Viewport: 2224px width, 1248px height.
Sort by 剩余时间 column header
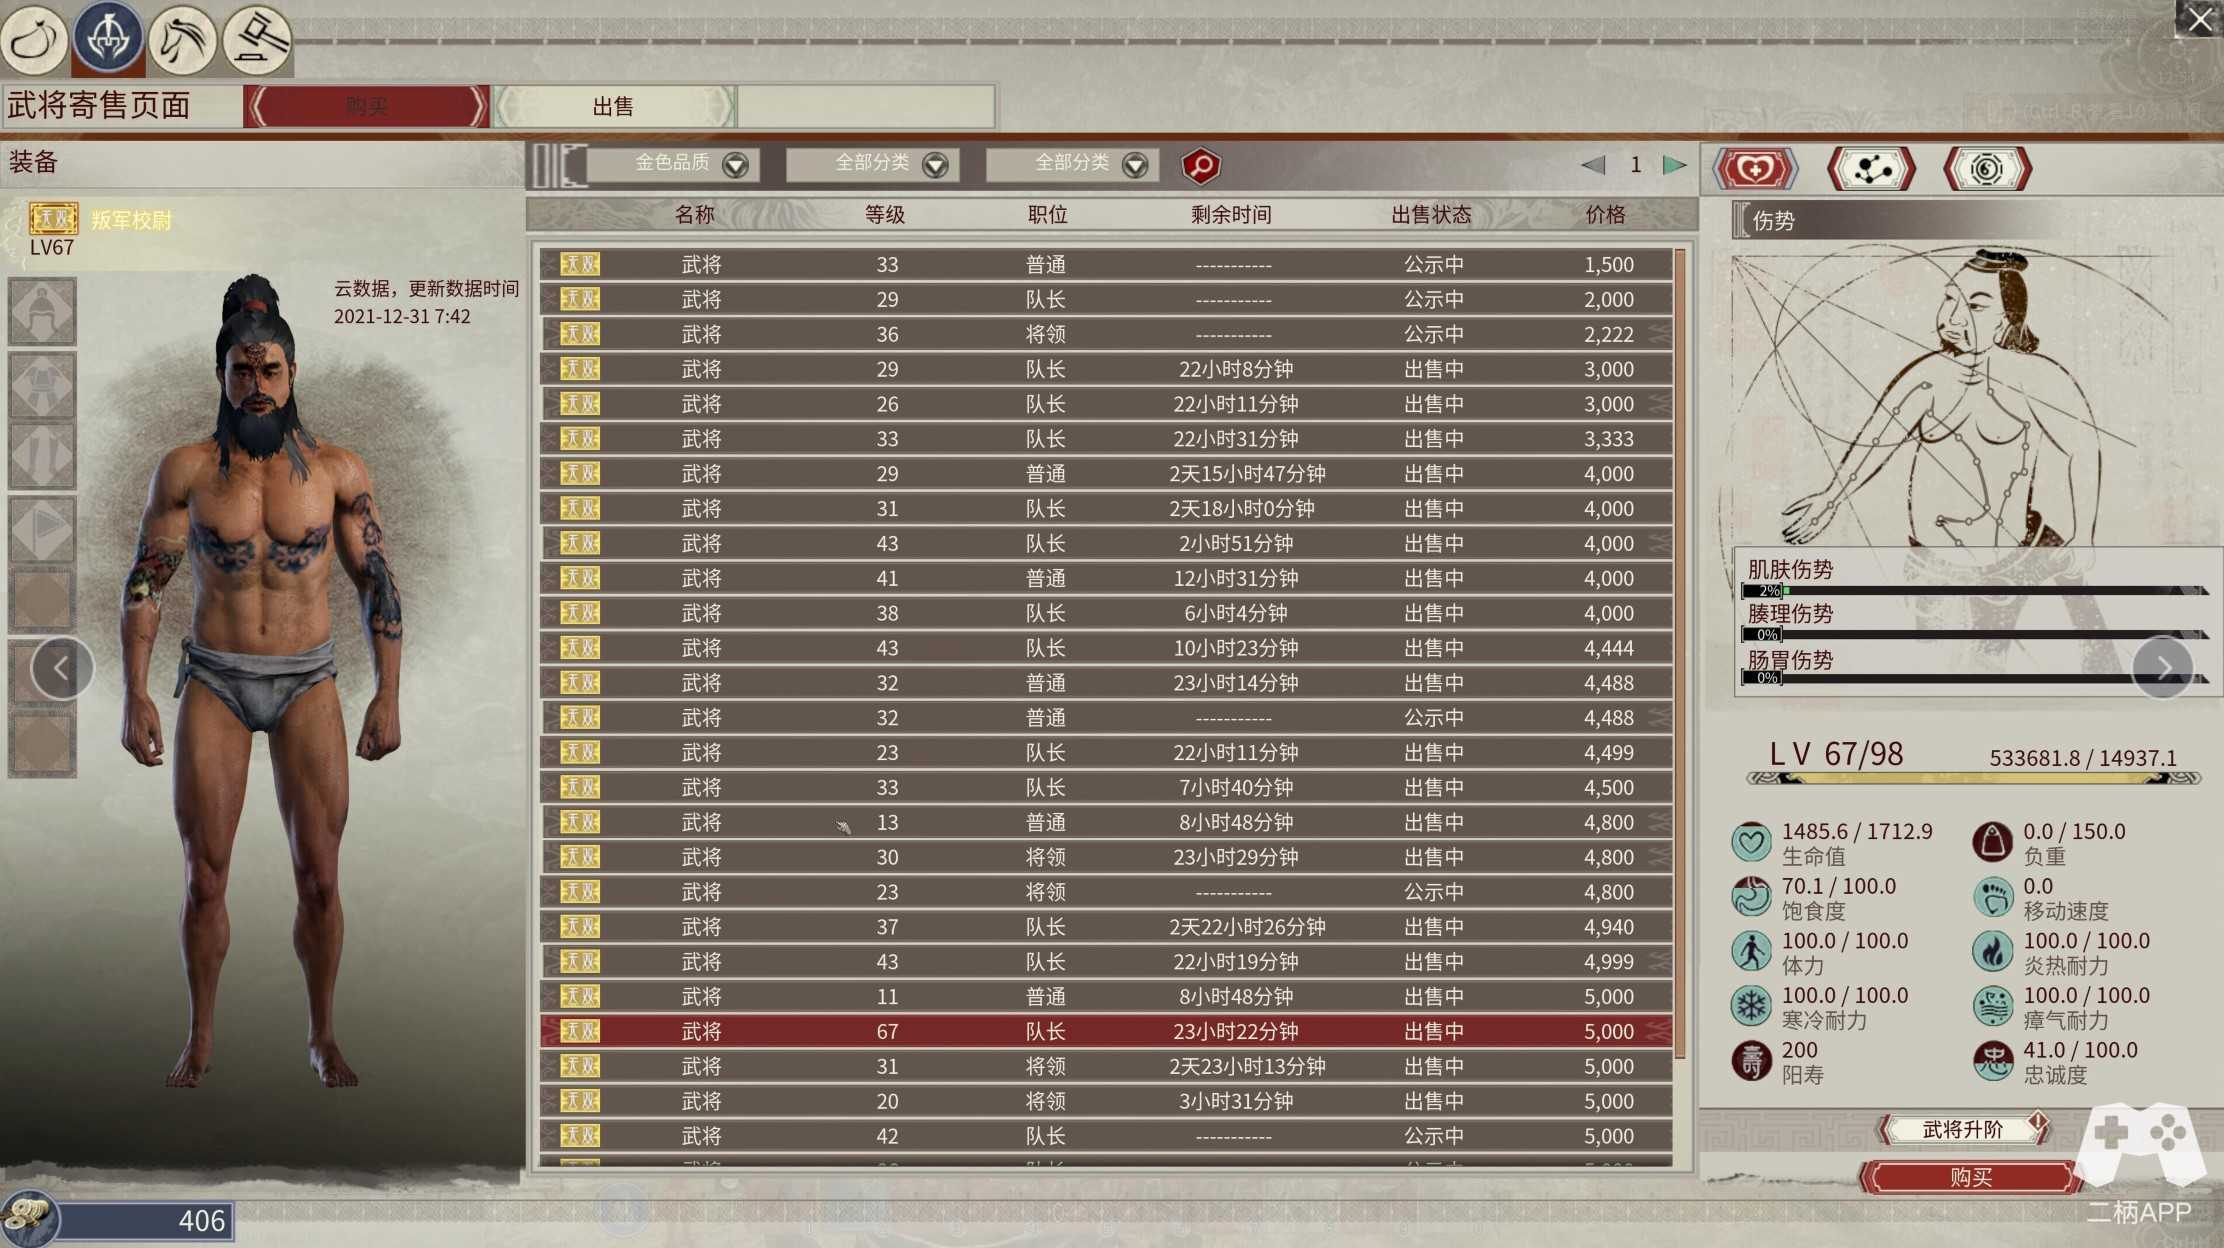1231,215
